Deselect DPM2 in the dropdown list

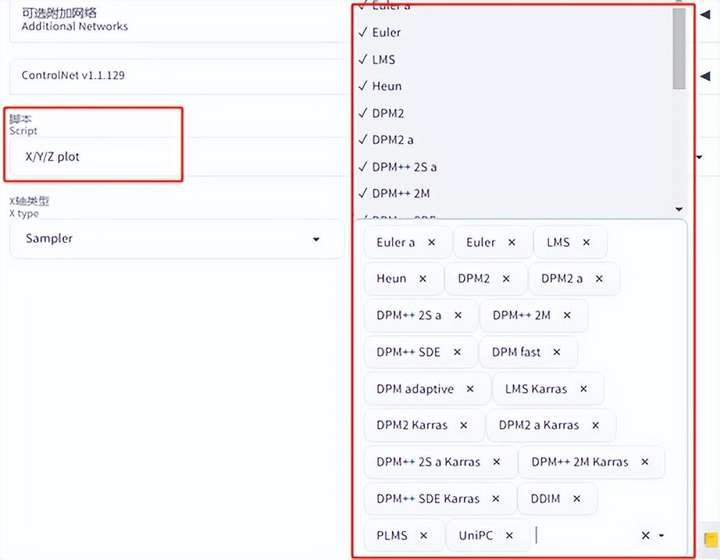point(513,113)
